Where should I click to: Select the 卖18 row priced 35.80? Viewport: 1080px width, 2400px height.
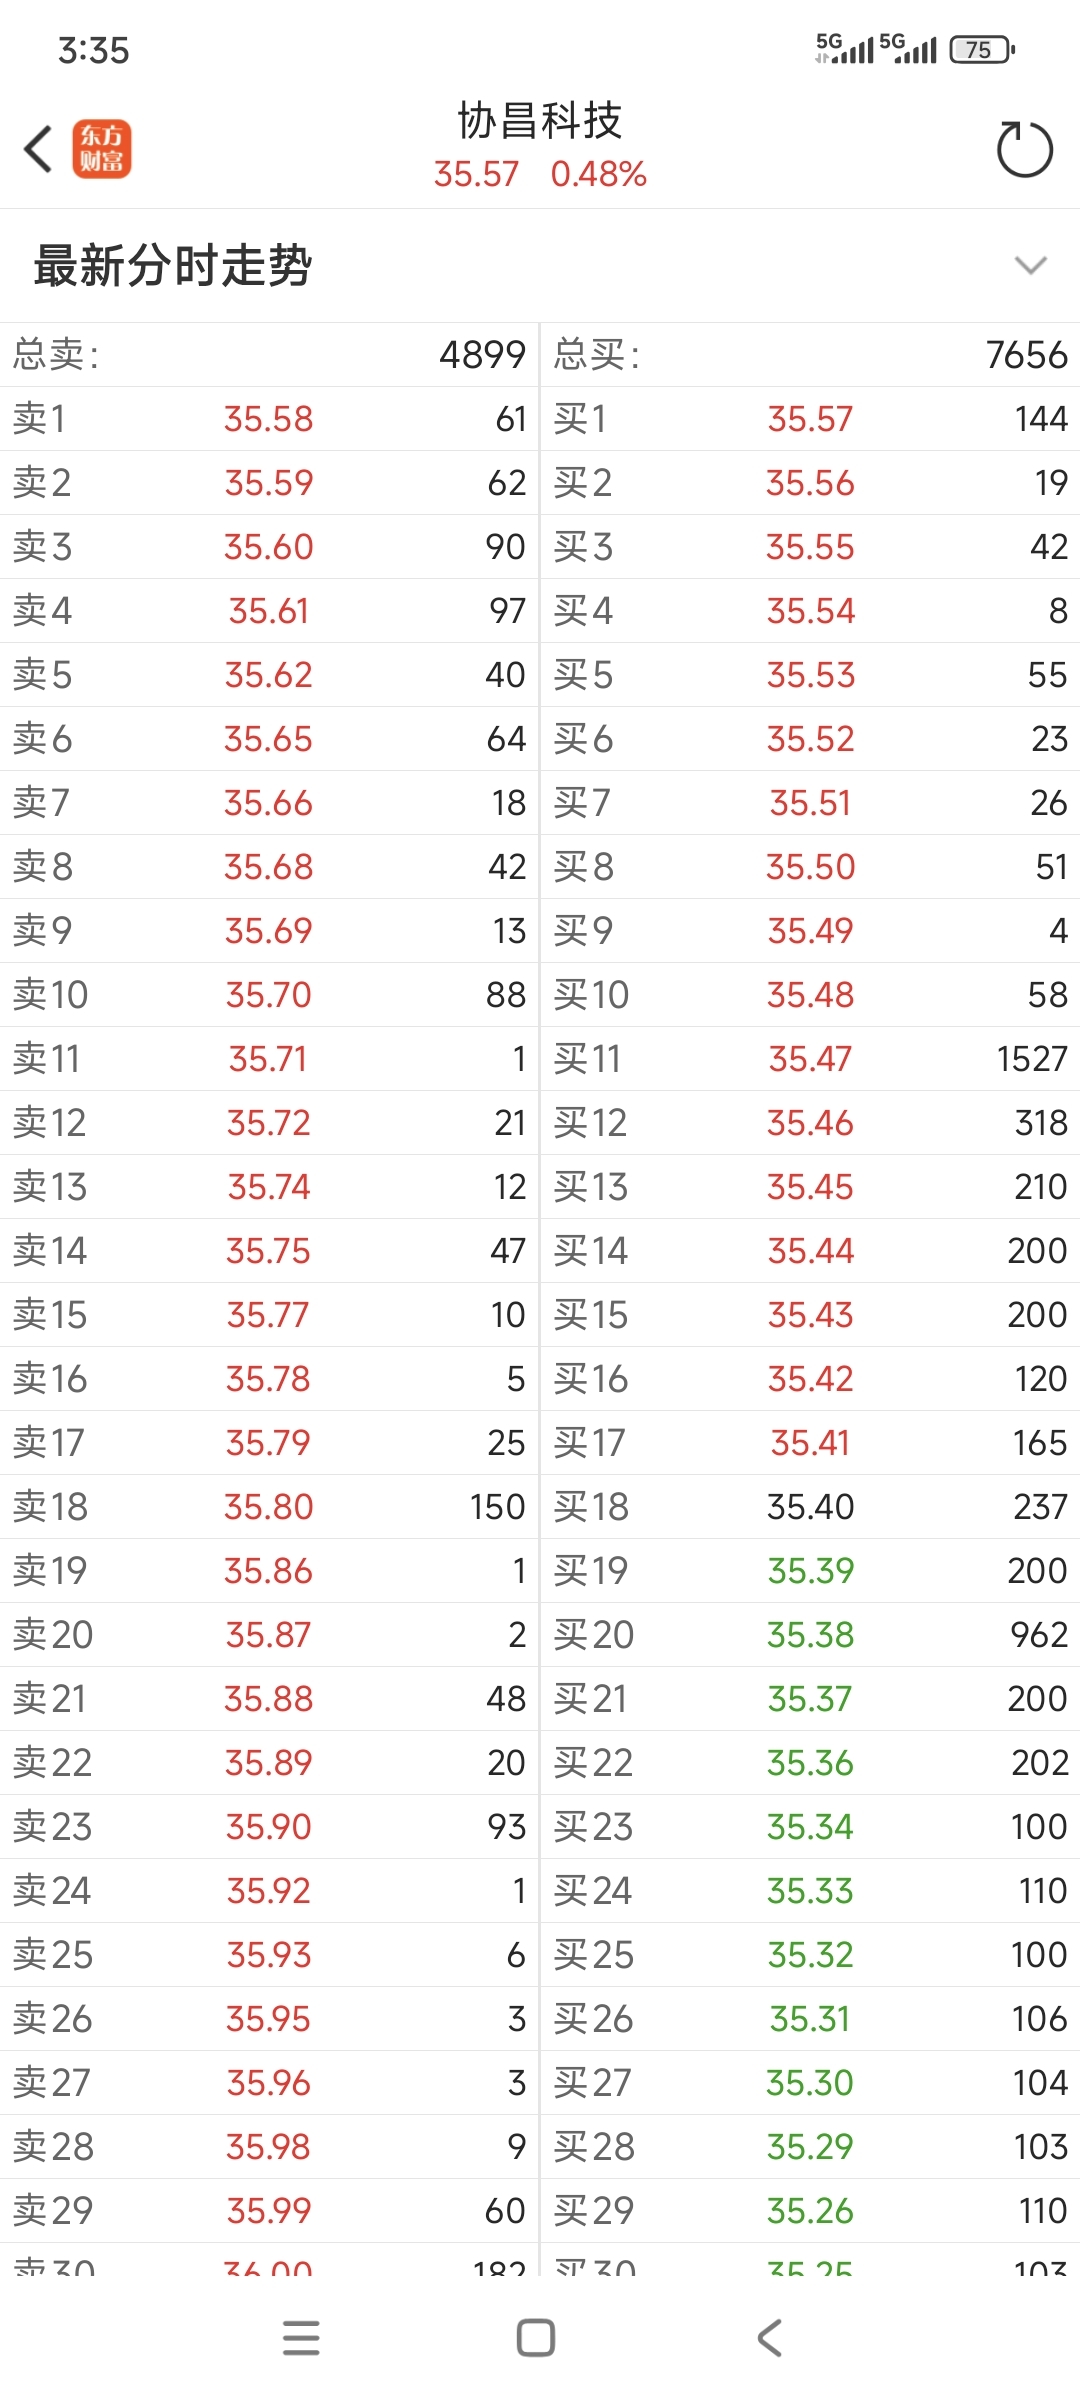pyautogui.click(x=270, y=1507)
